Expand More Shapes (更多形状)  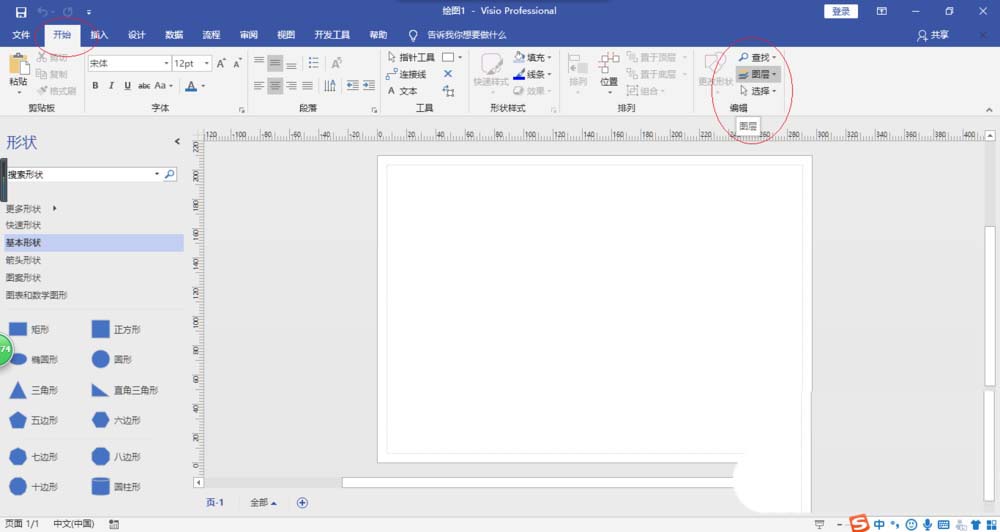(31, 209)
